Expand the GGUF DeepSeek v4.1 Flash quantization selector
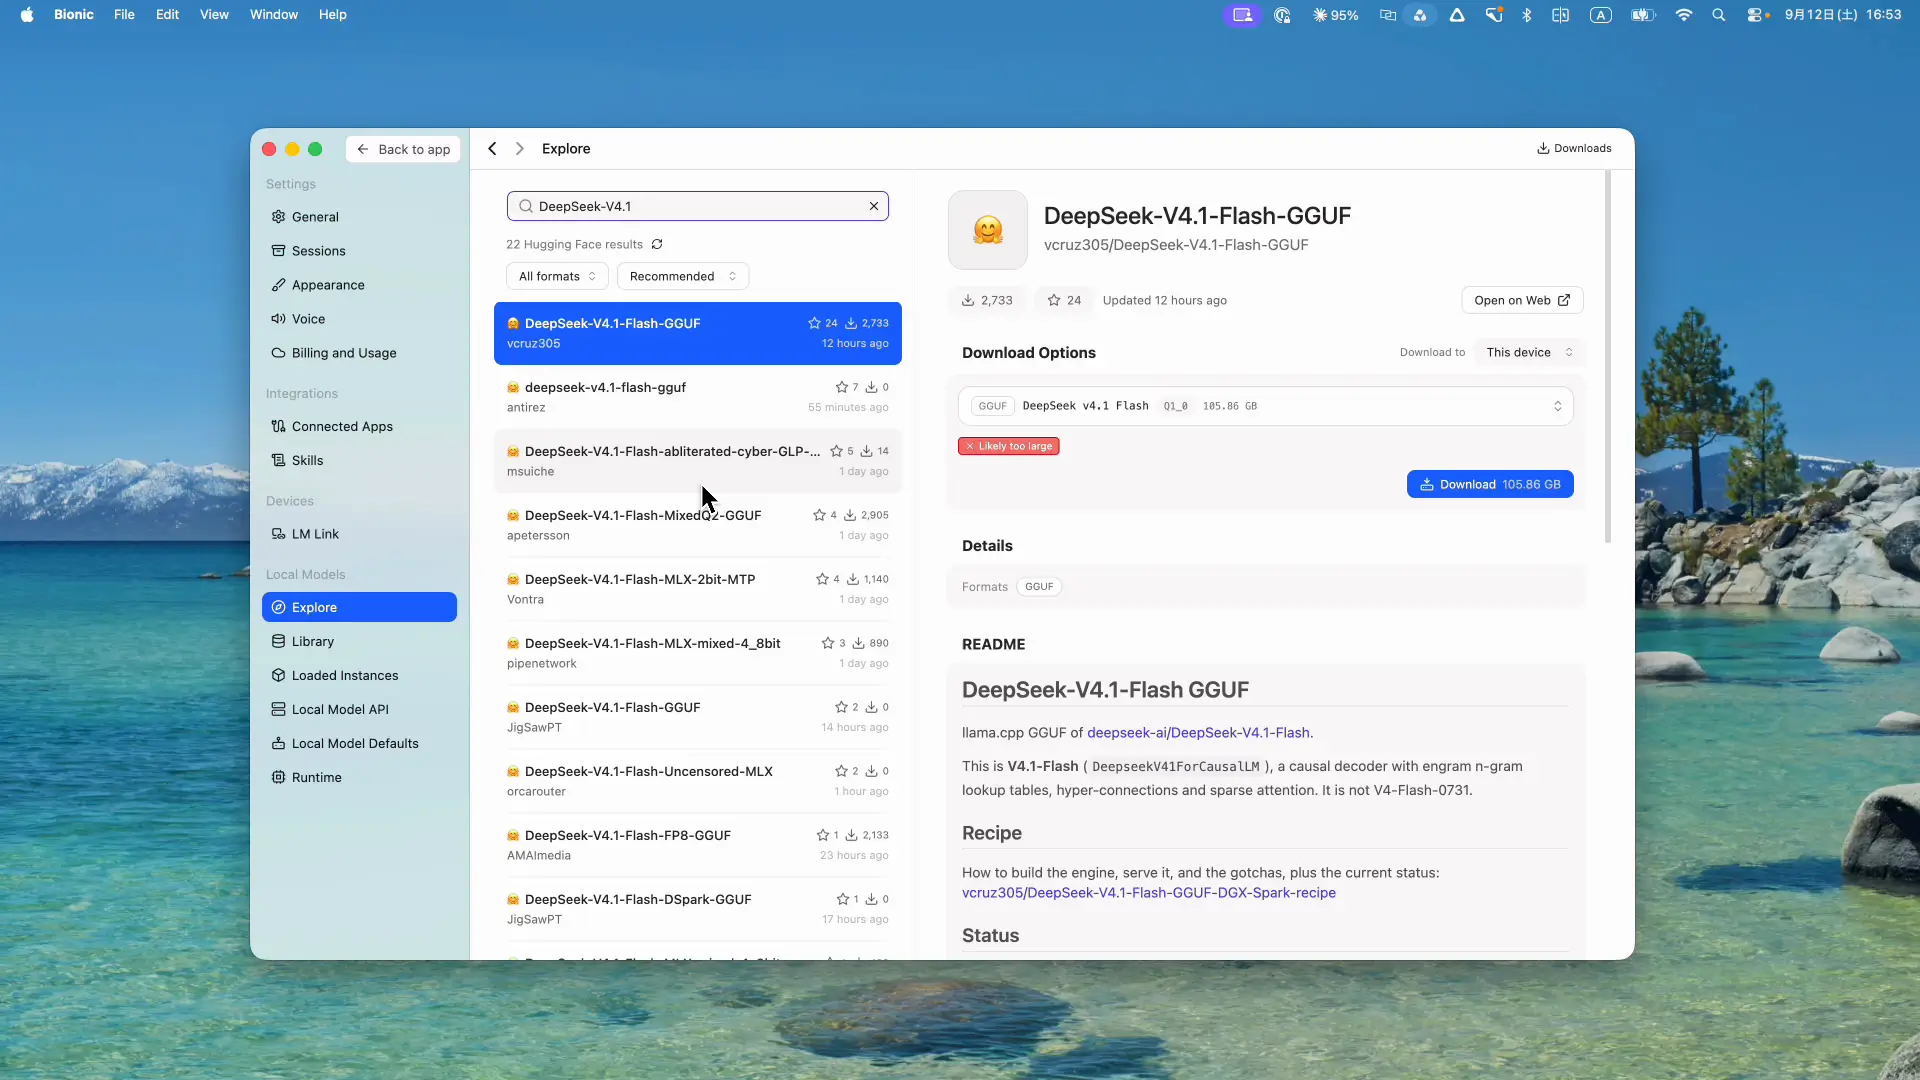1920x1080 pixels. click(x=1265, y=406)
